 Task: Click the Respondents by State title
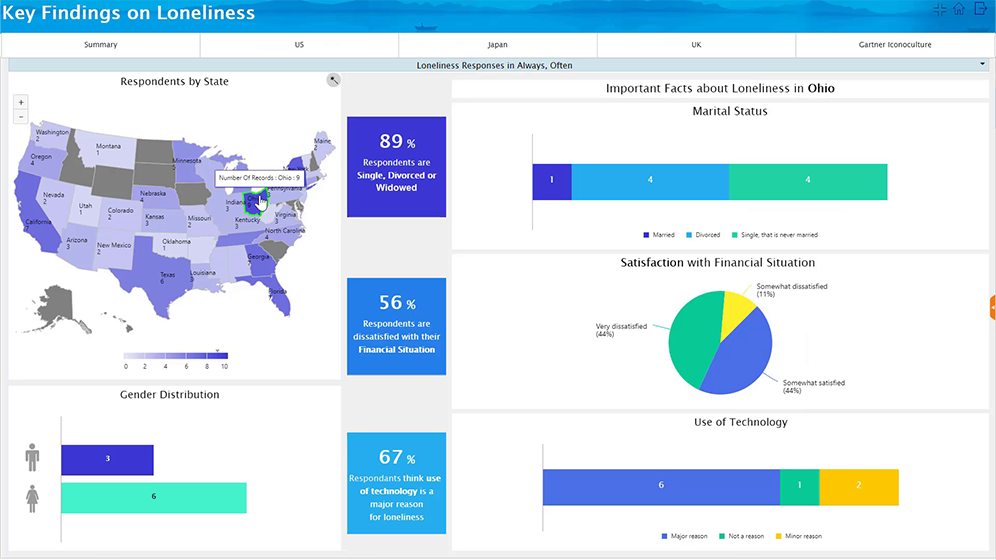(174, 81)
